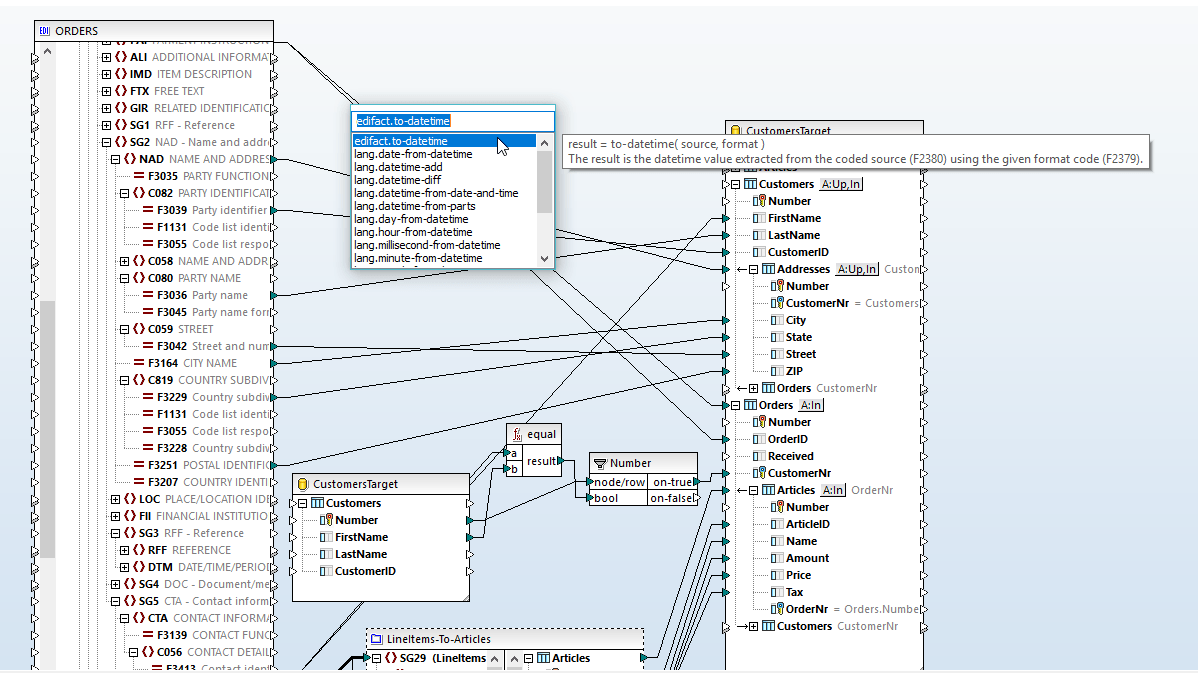Viewport: 1198px width, 673px height.
Task: Click the Orders table icon in target
Action: tap(749, 405)
